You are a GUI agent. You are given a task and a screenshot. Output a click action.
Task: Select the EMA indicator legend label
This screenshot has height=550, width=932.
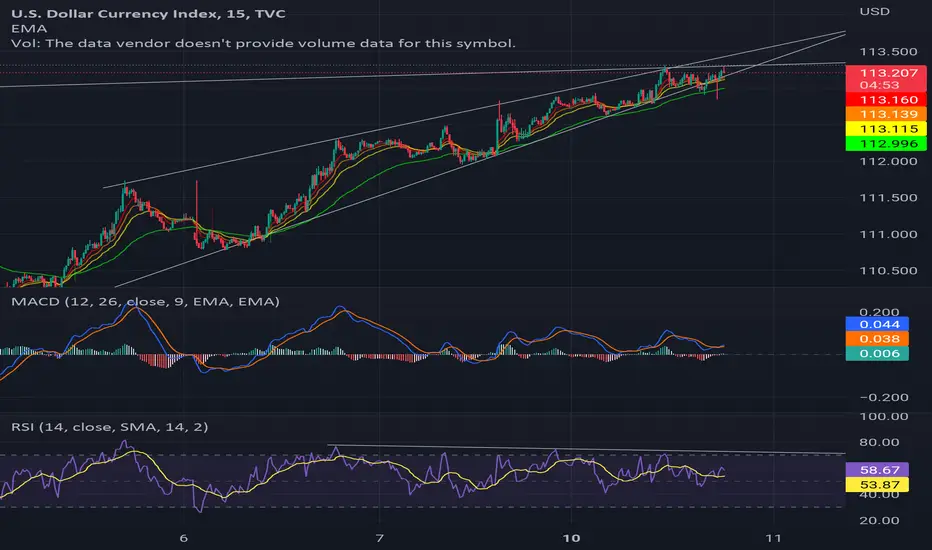pyautogui.click(x=29, y=29)
